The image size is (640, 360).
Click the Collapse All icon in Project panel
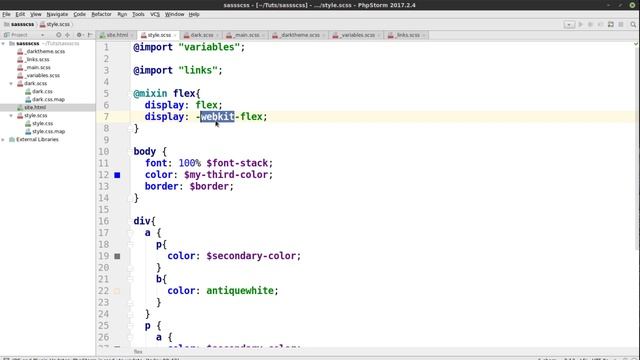click(68, 35)
